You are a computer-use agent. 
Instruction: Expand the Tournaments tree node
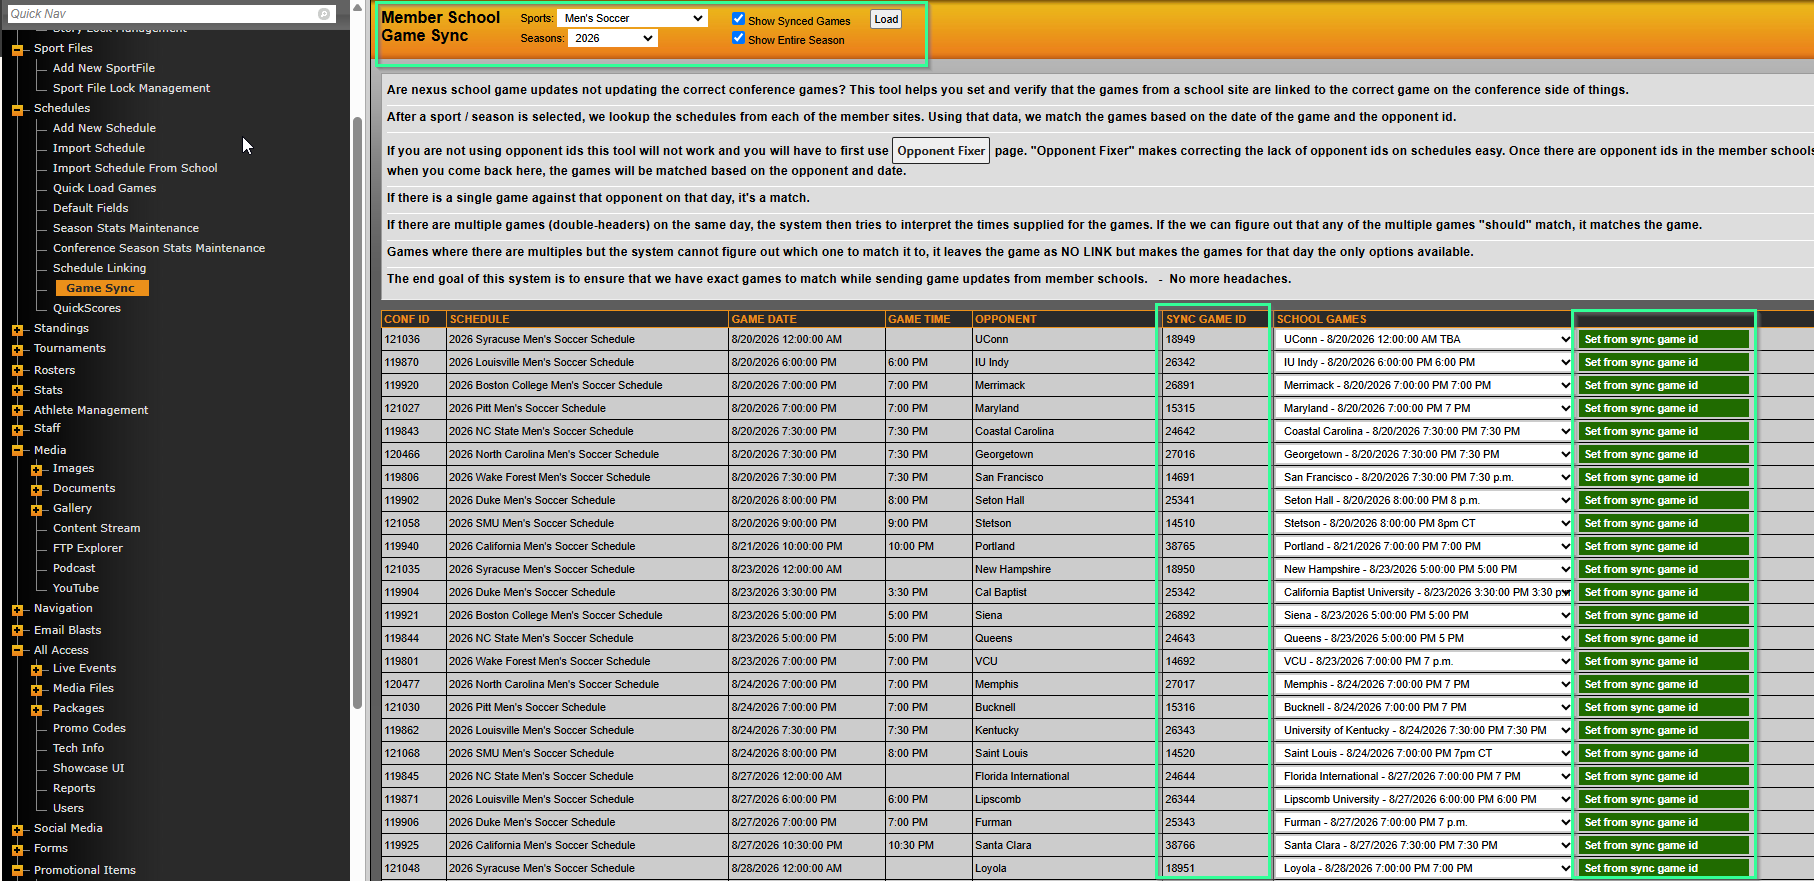coord(17,349)
